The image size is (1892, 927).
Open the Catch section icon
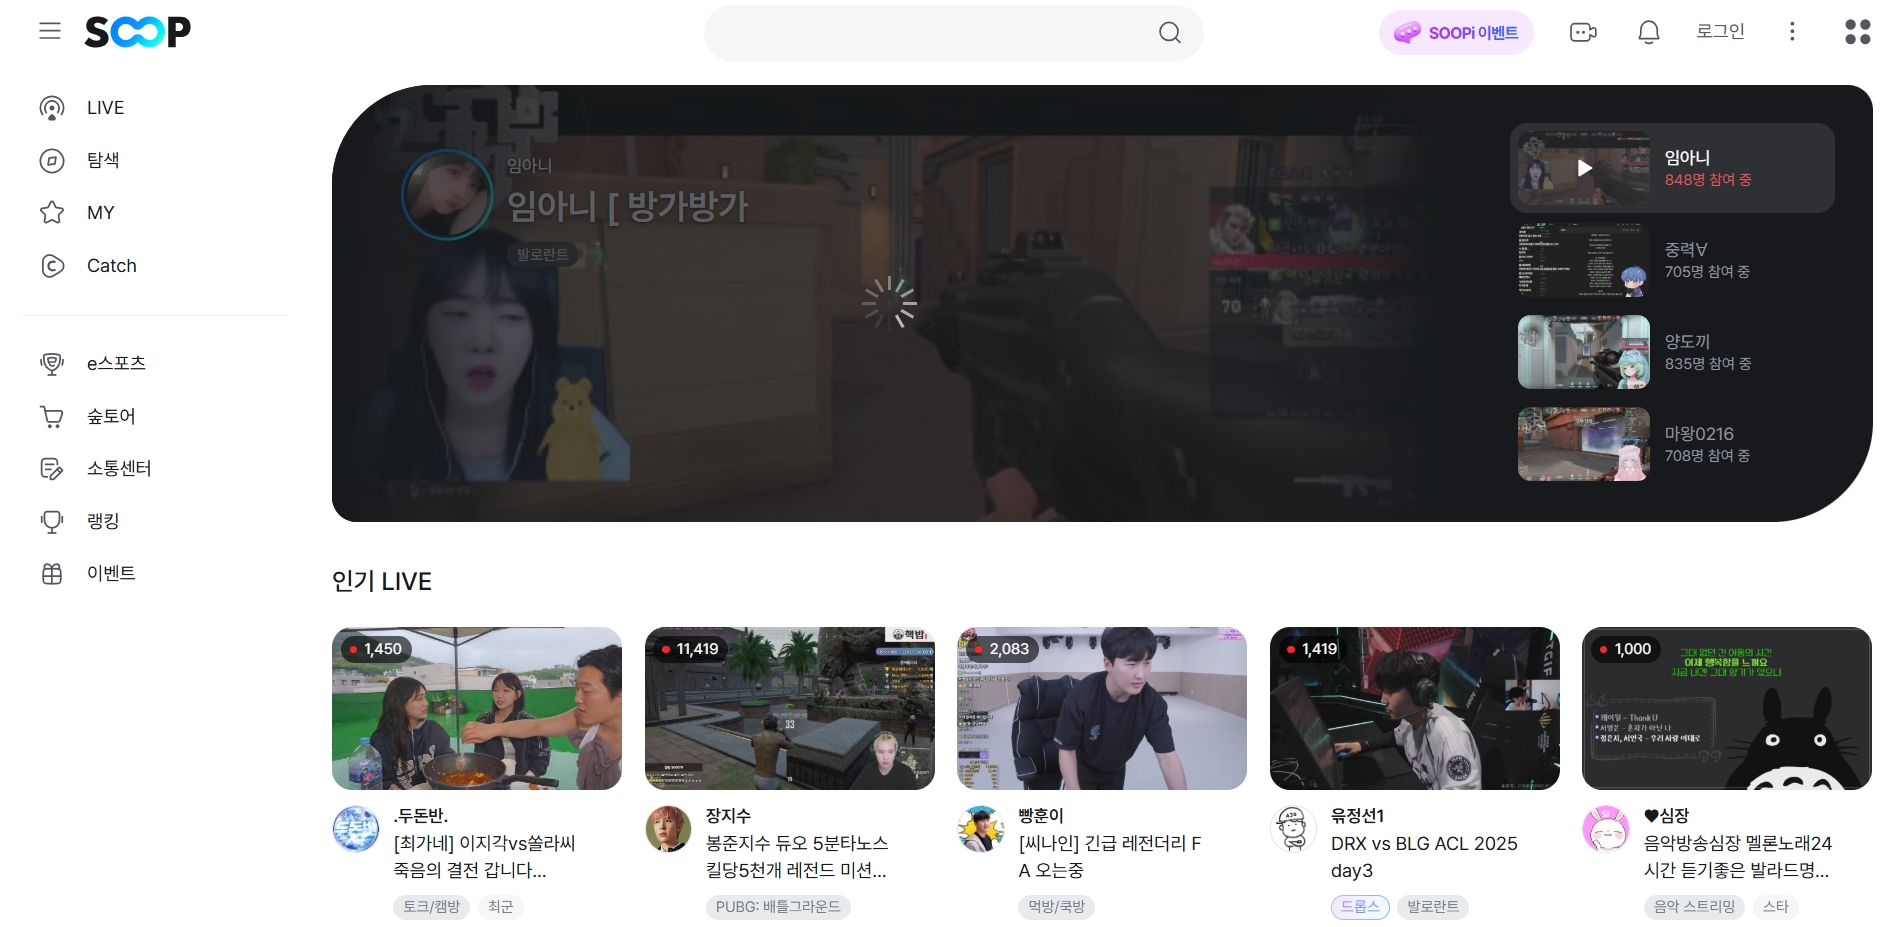coord(52,265)
